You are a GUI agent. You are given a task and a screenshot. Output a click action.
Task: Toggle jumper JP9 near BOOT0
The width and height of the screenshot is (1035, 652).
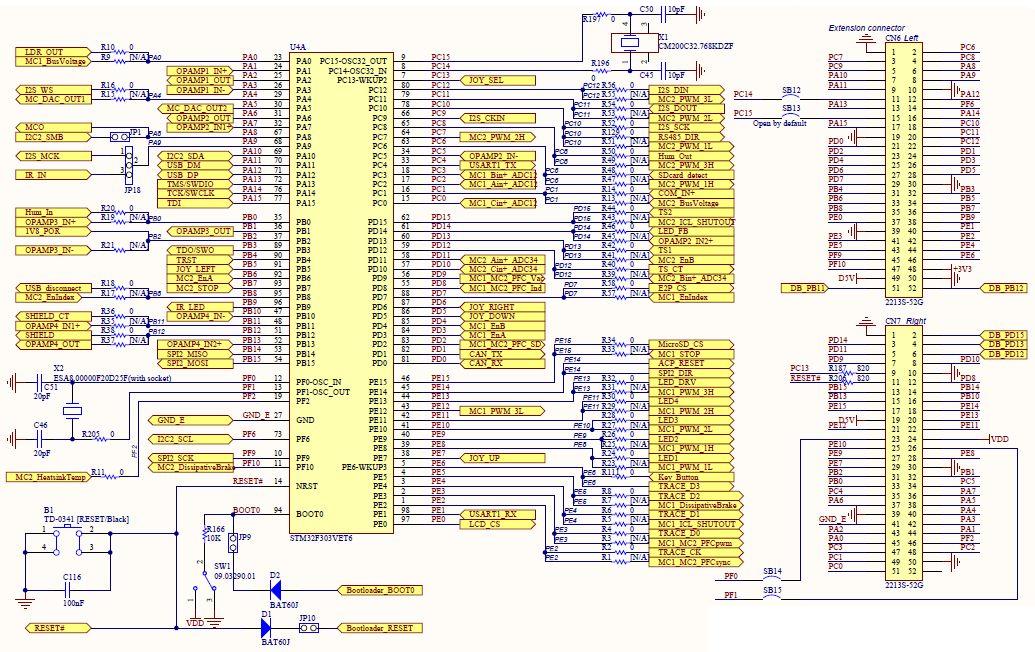click(234, 542)
